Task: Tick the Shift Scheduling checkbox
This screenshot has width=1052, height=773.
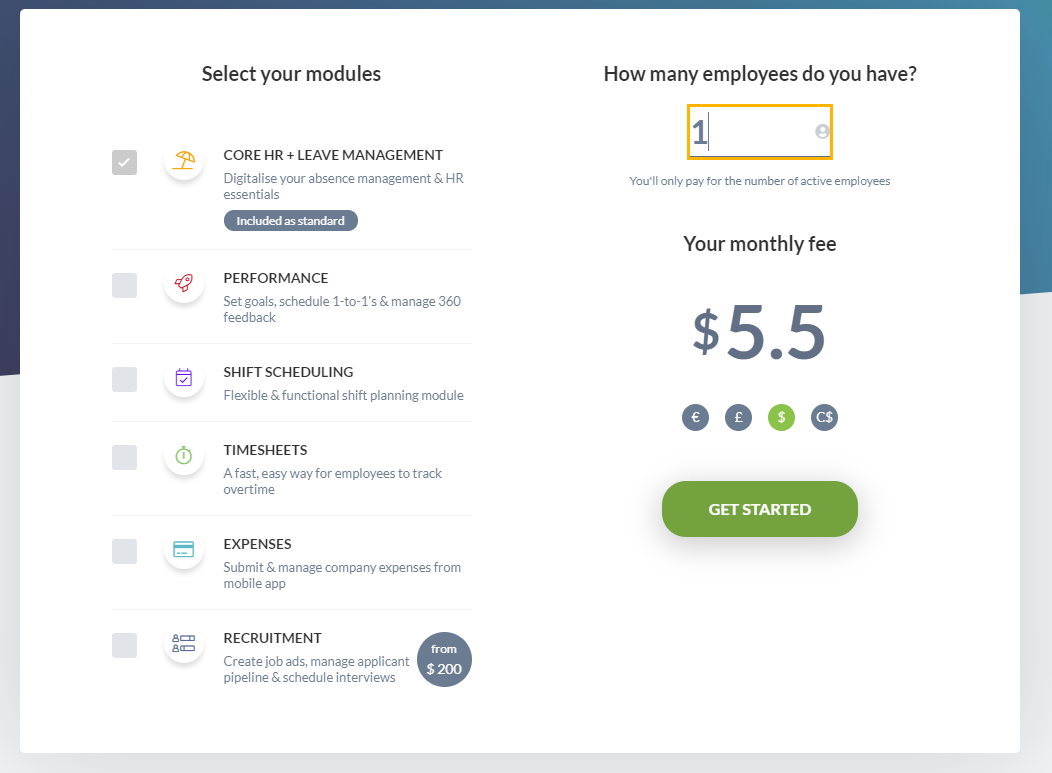Action: pos(125,379)
